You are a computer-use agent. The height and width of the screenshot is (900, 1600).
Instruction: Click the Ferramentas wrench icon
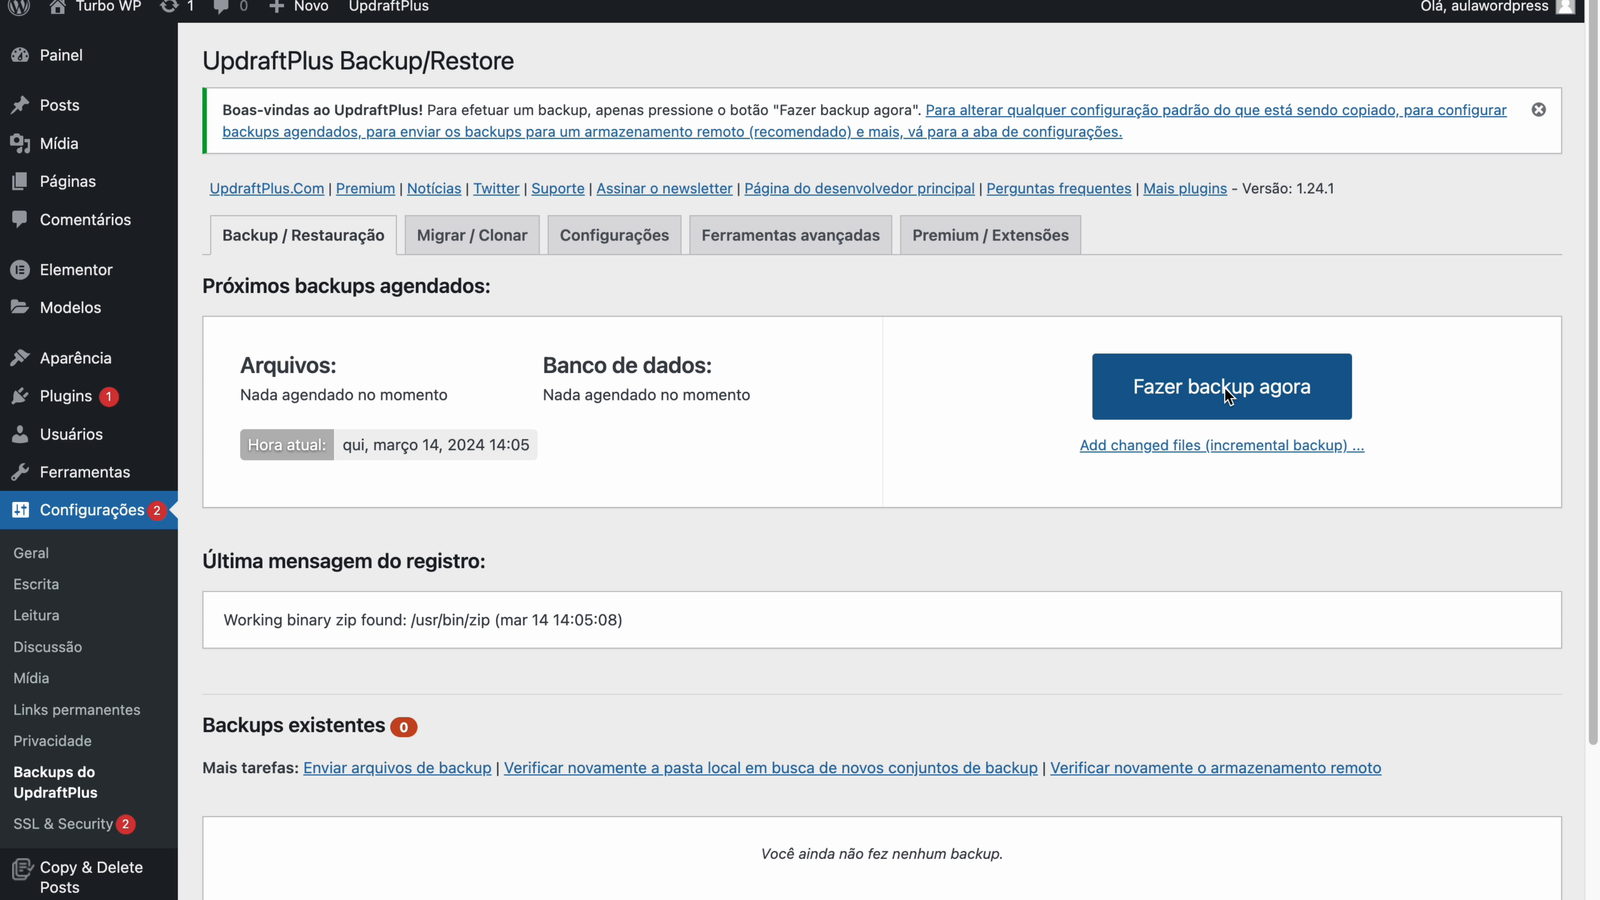(x=20, y=472)
